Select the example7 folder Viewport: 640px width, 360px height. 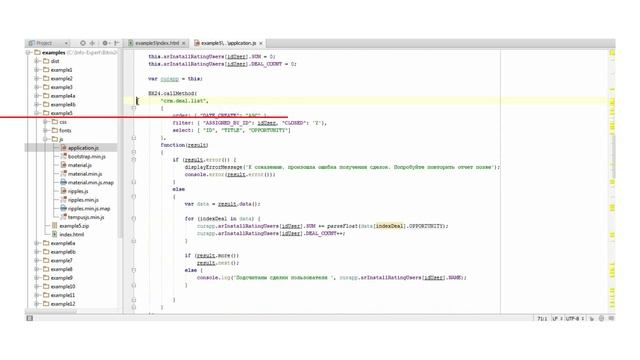click(x=62, y=260)
